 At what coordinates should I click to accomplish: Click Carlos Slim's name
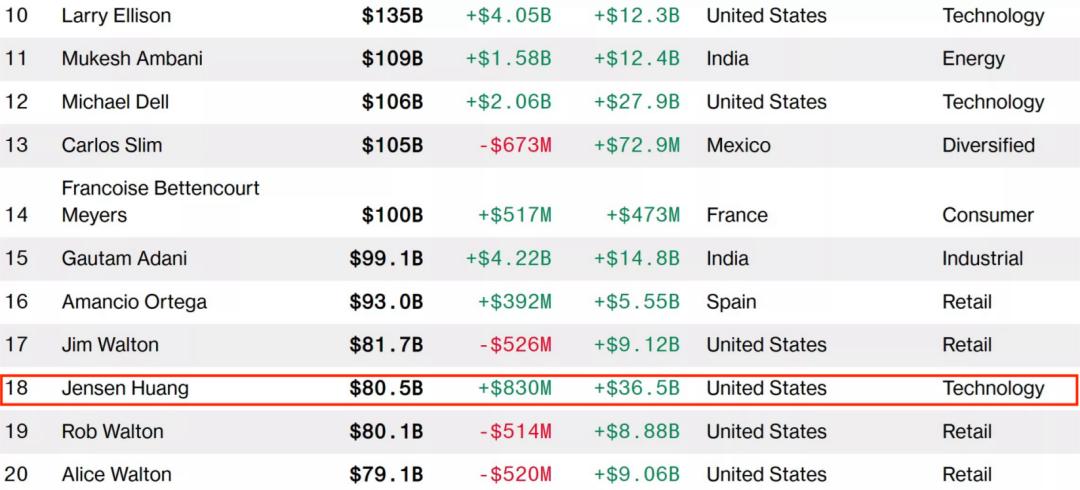coord(112,145)
